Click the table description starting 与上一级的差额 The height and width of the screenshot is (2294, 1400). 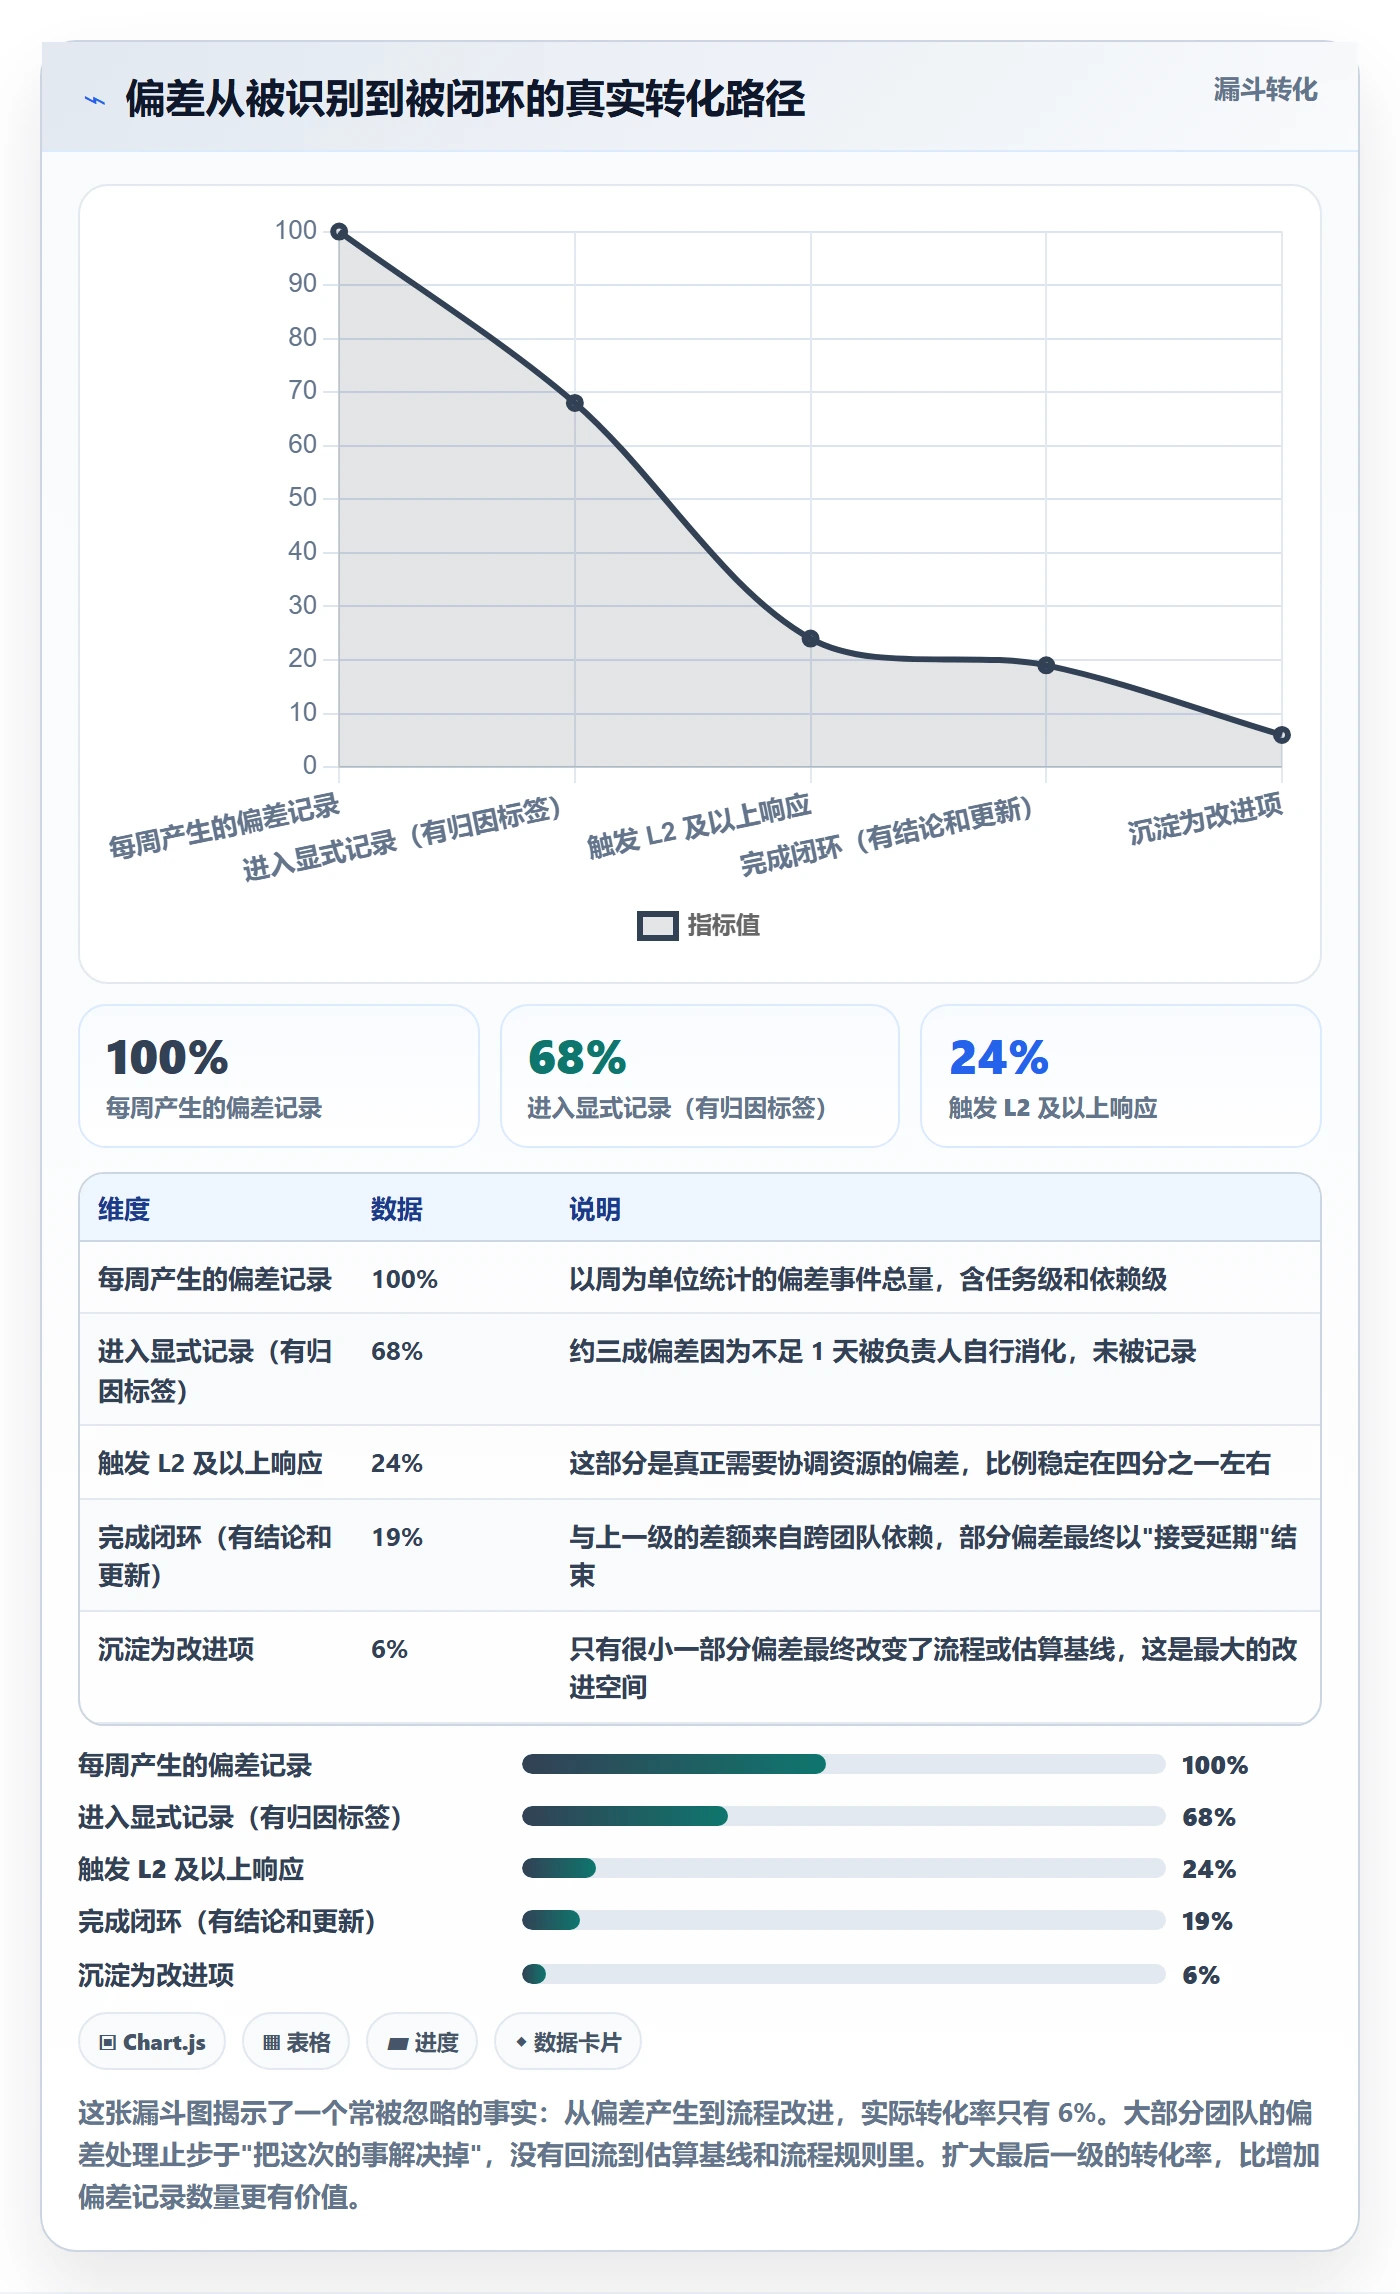click(x=933, y=1556)
